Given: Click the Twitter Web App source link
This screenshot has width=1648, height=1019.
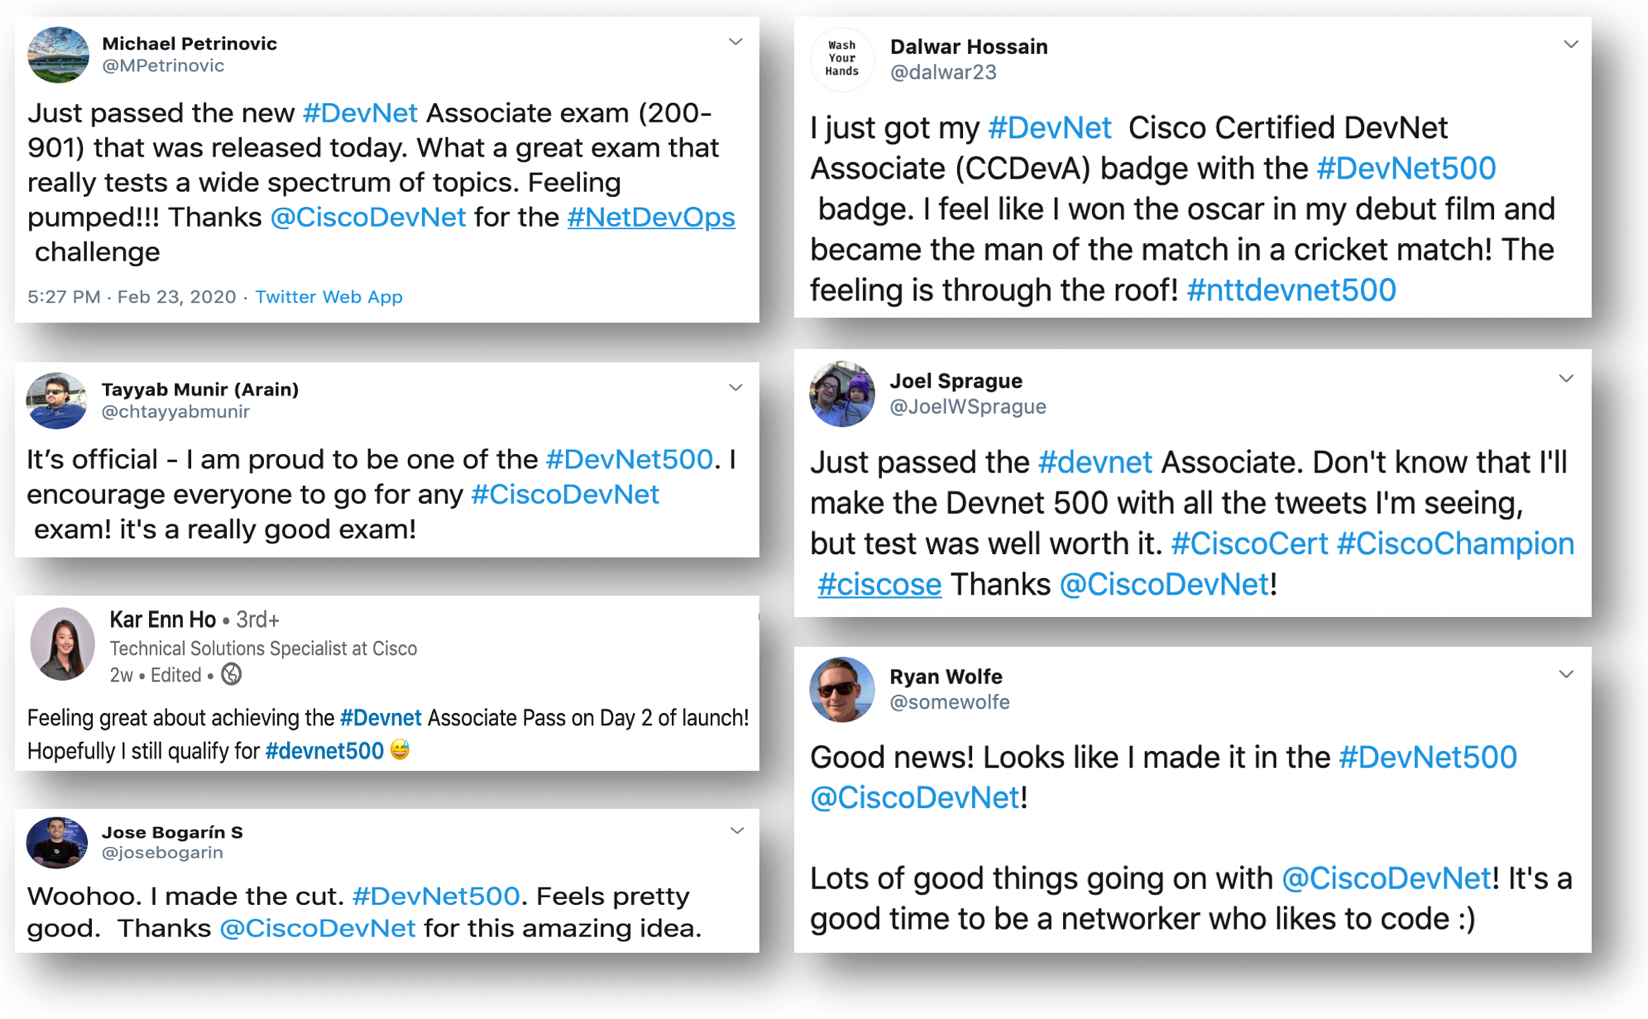Looking at the screenshot, I should 329,297.
